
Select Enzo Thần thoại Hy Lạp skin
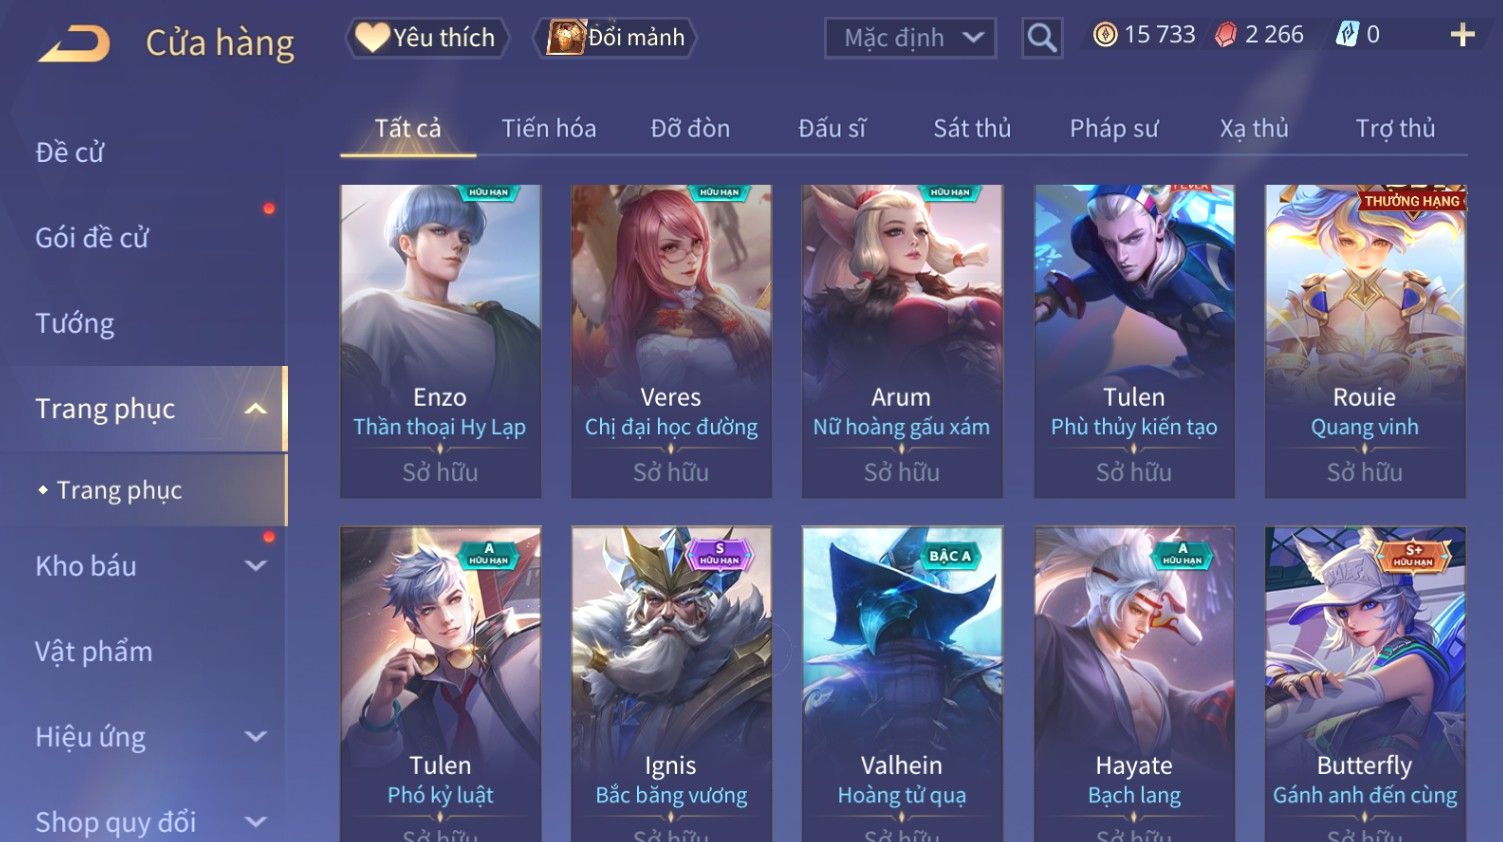click(x=440, y=341)
